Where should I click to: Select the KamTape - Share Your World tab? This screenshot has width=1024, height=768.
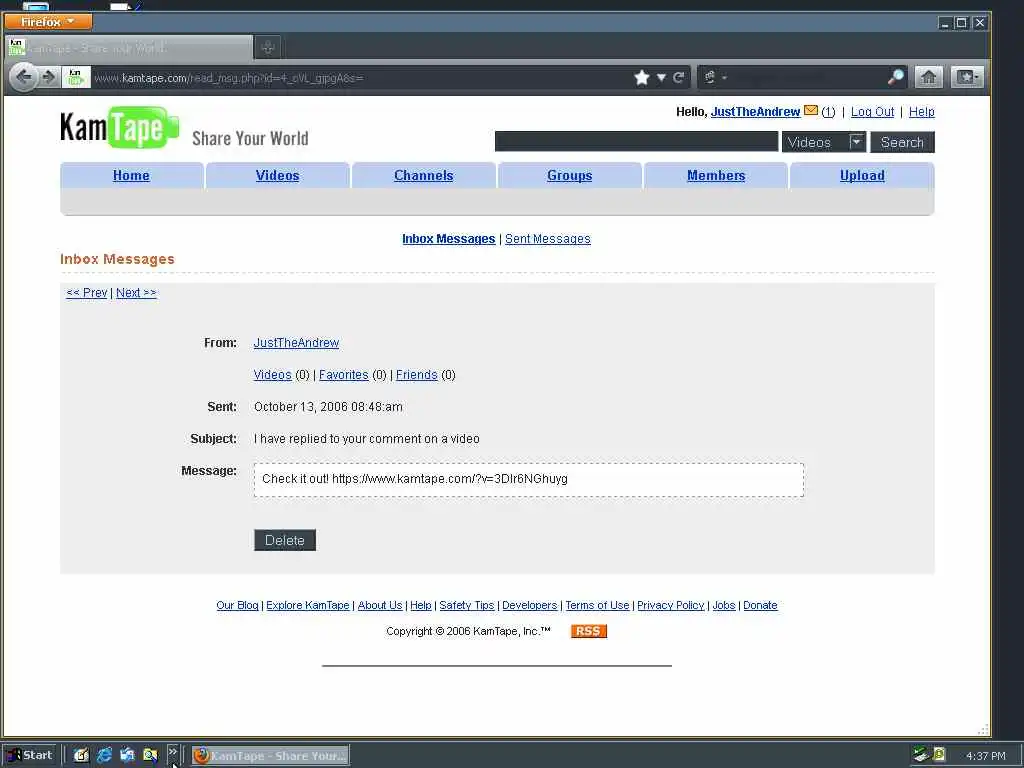(129, 48)
